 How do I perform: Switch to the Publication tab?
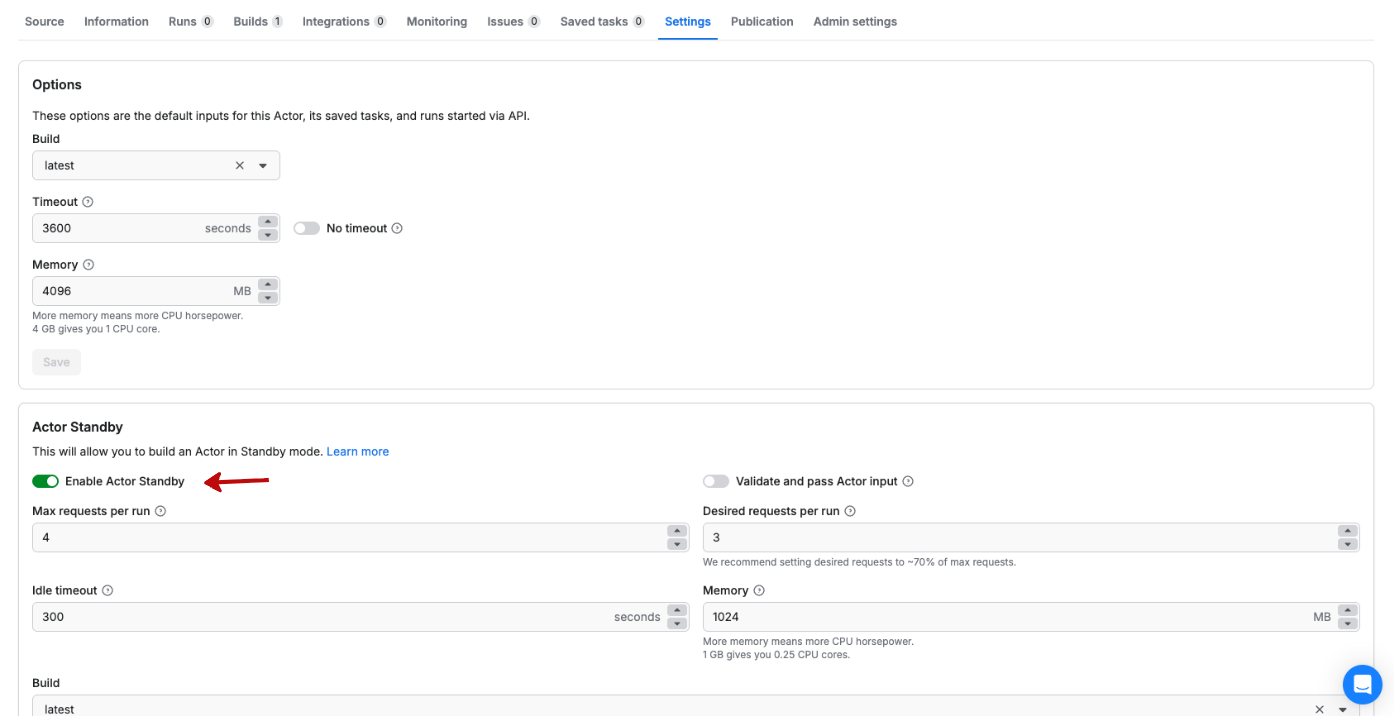click(x=762, y=21)
